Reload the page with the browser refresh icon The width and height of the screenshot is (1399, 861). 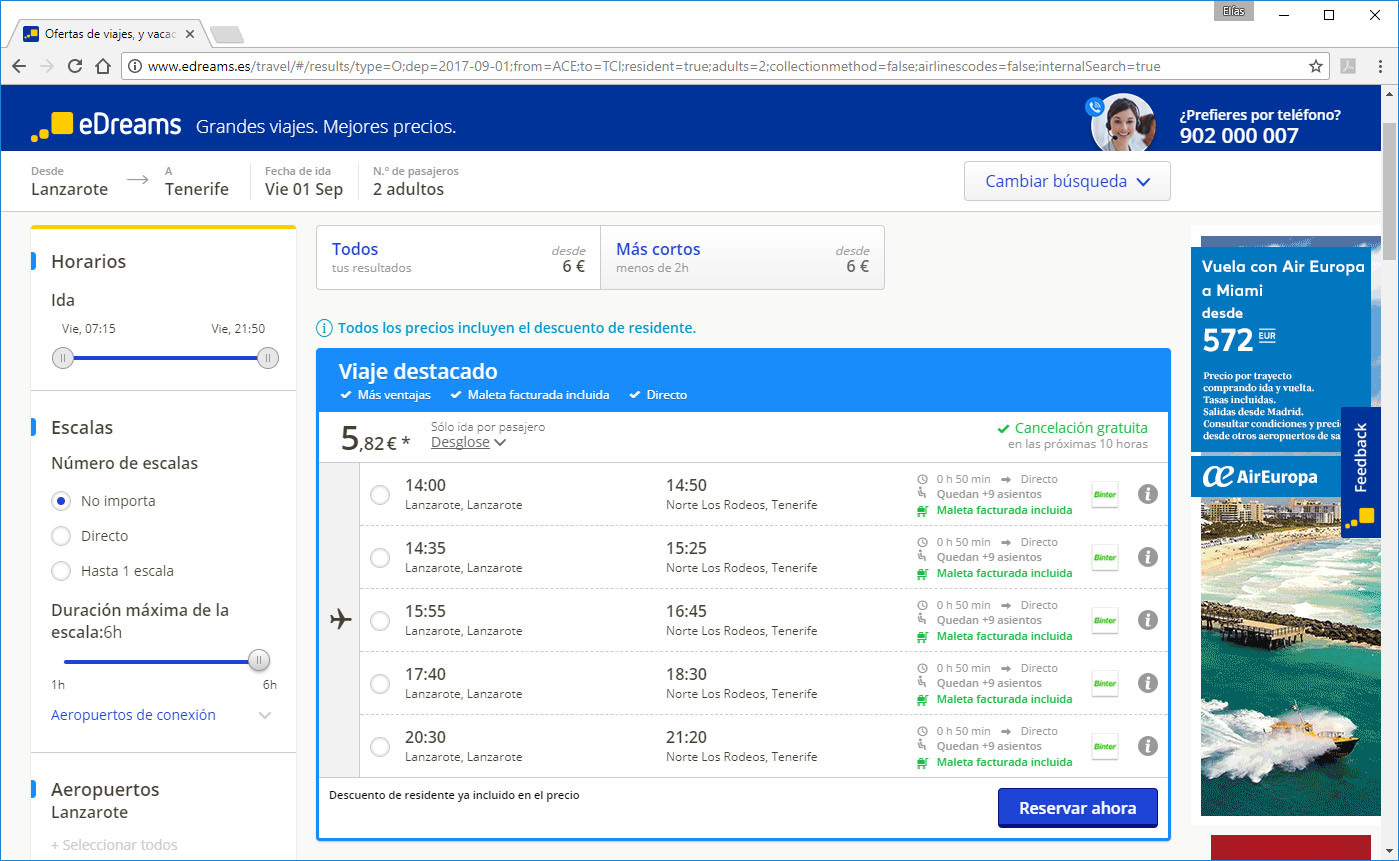[75, 66]
